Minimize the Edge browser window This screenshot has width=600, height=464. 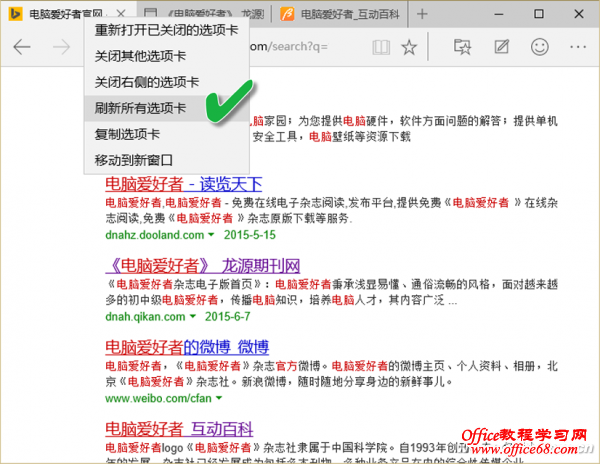[499, 14]
